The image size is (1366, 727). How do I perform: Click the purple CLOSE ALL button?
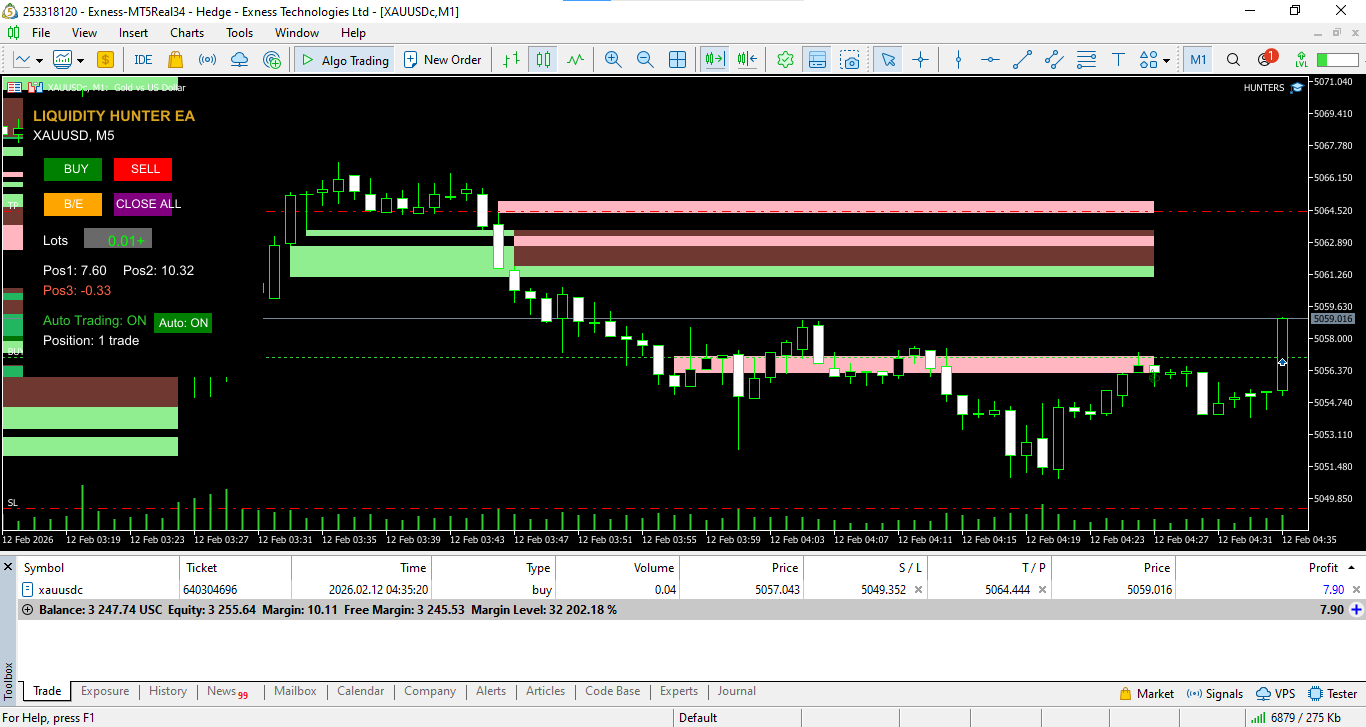tap(148, 204)
